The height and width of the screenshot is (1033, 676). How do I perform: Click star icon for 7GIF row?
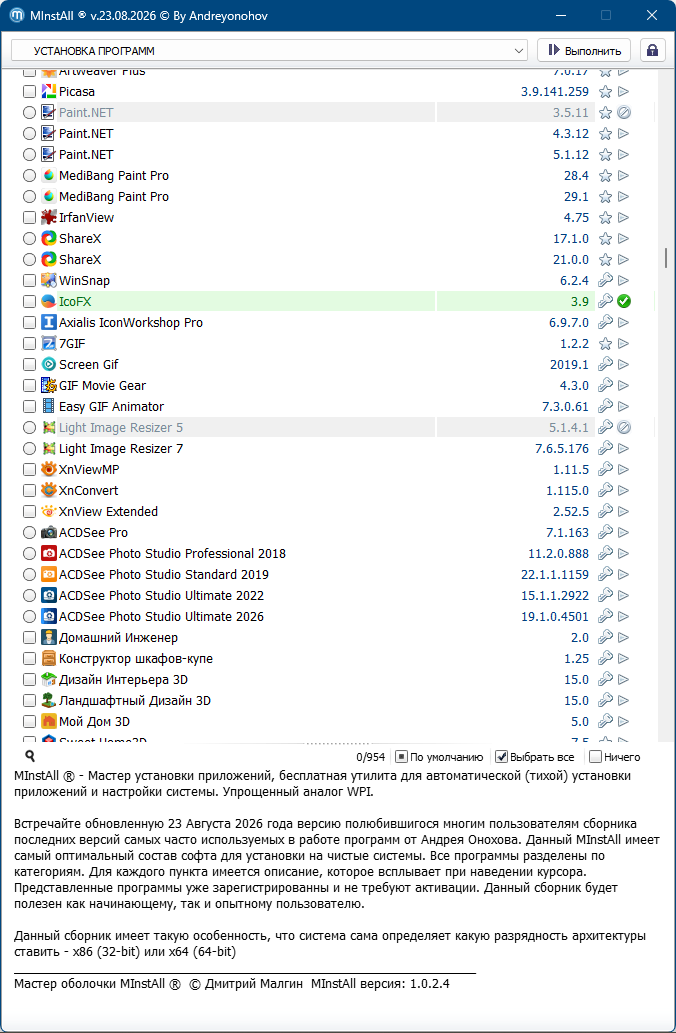(x=605, y=344)
